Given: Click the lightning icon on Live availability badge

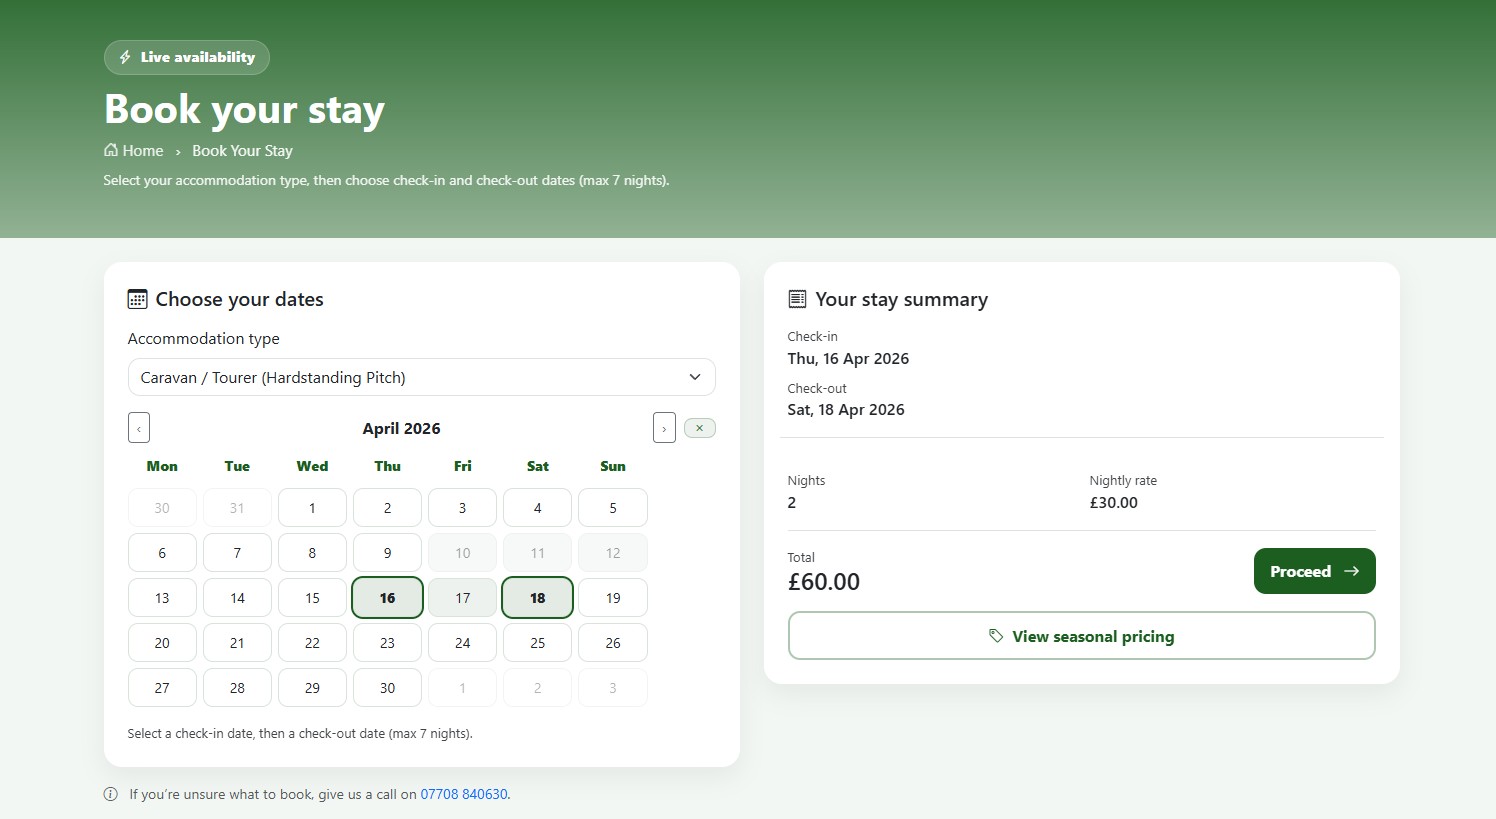Looking at the screenshot, I should coord(124,57).
